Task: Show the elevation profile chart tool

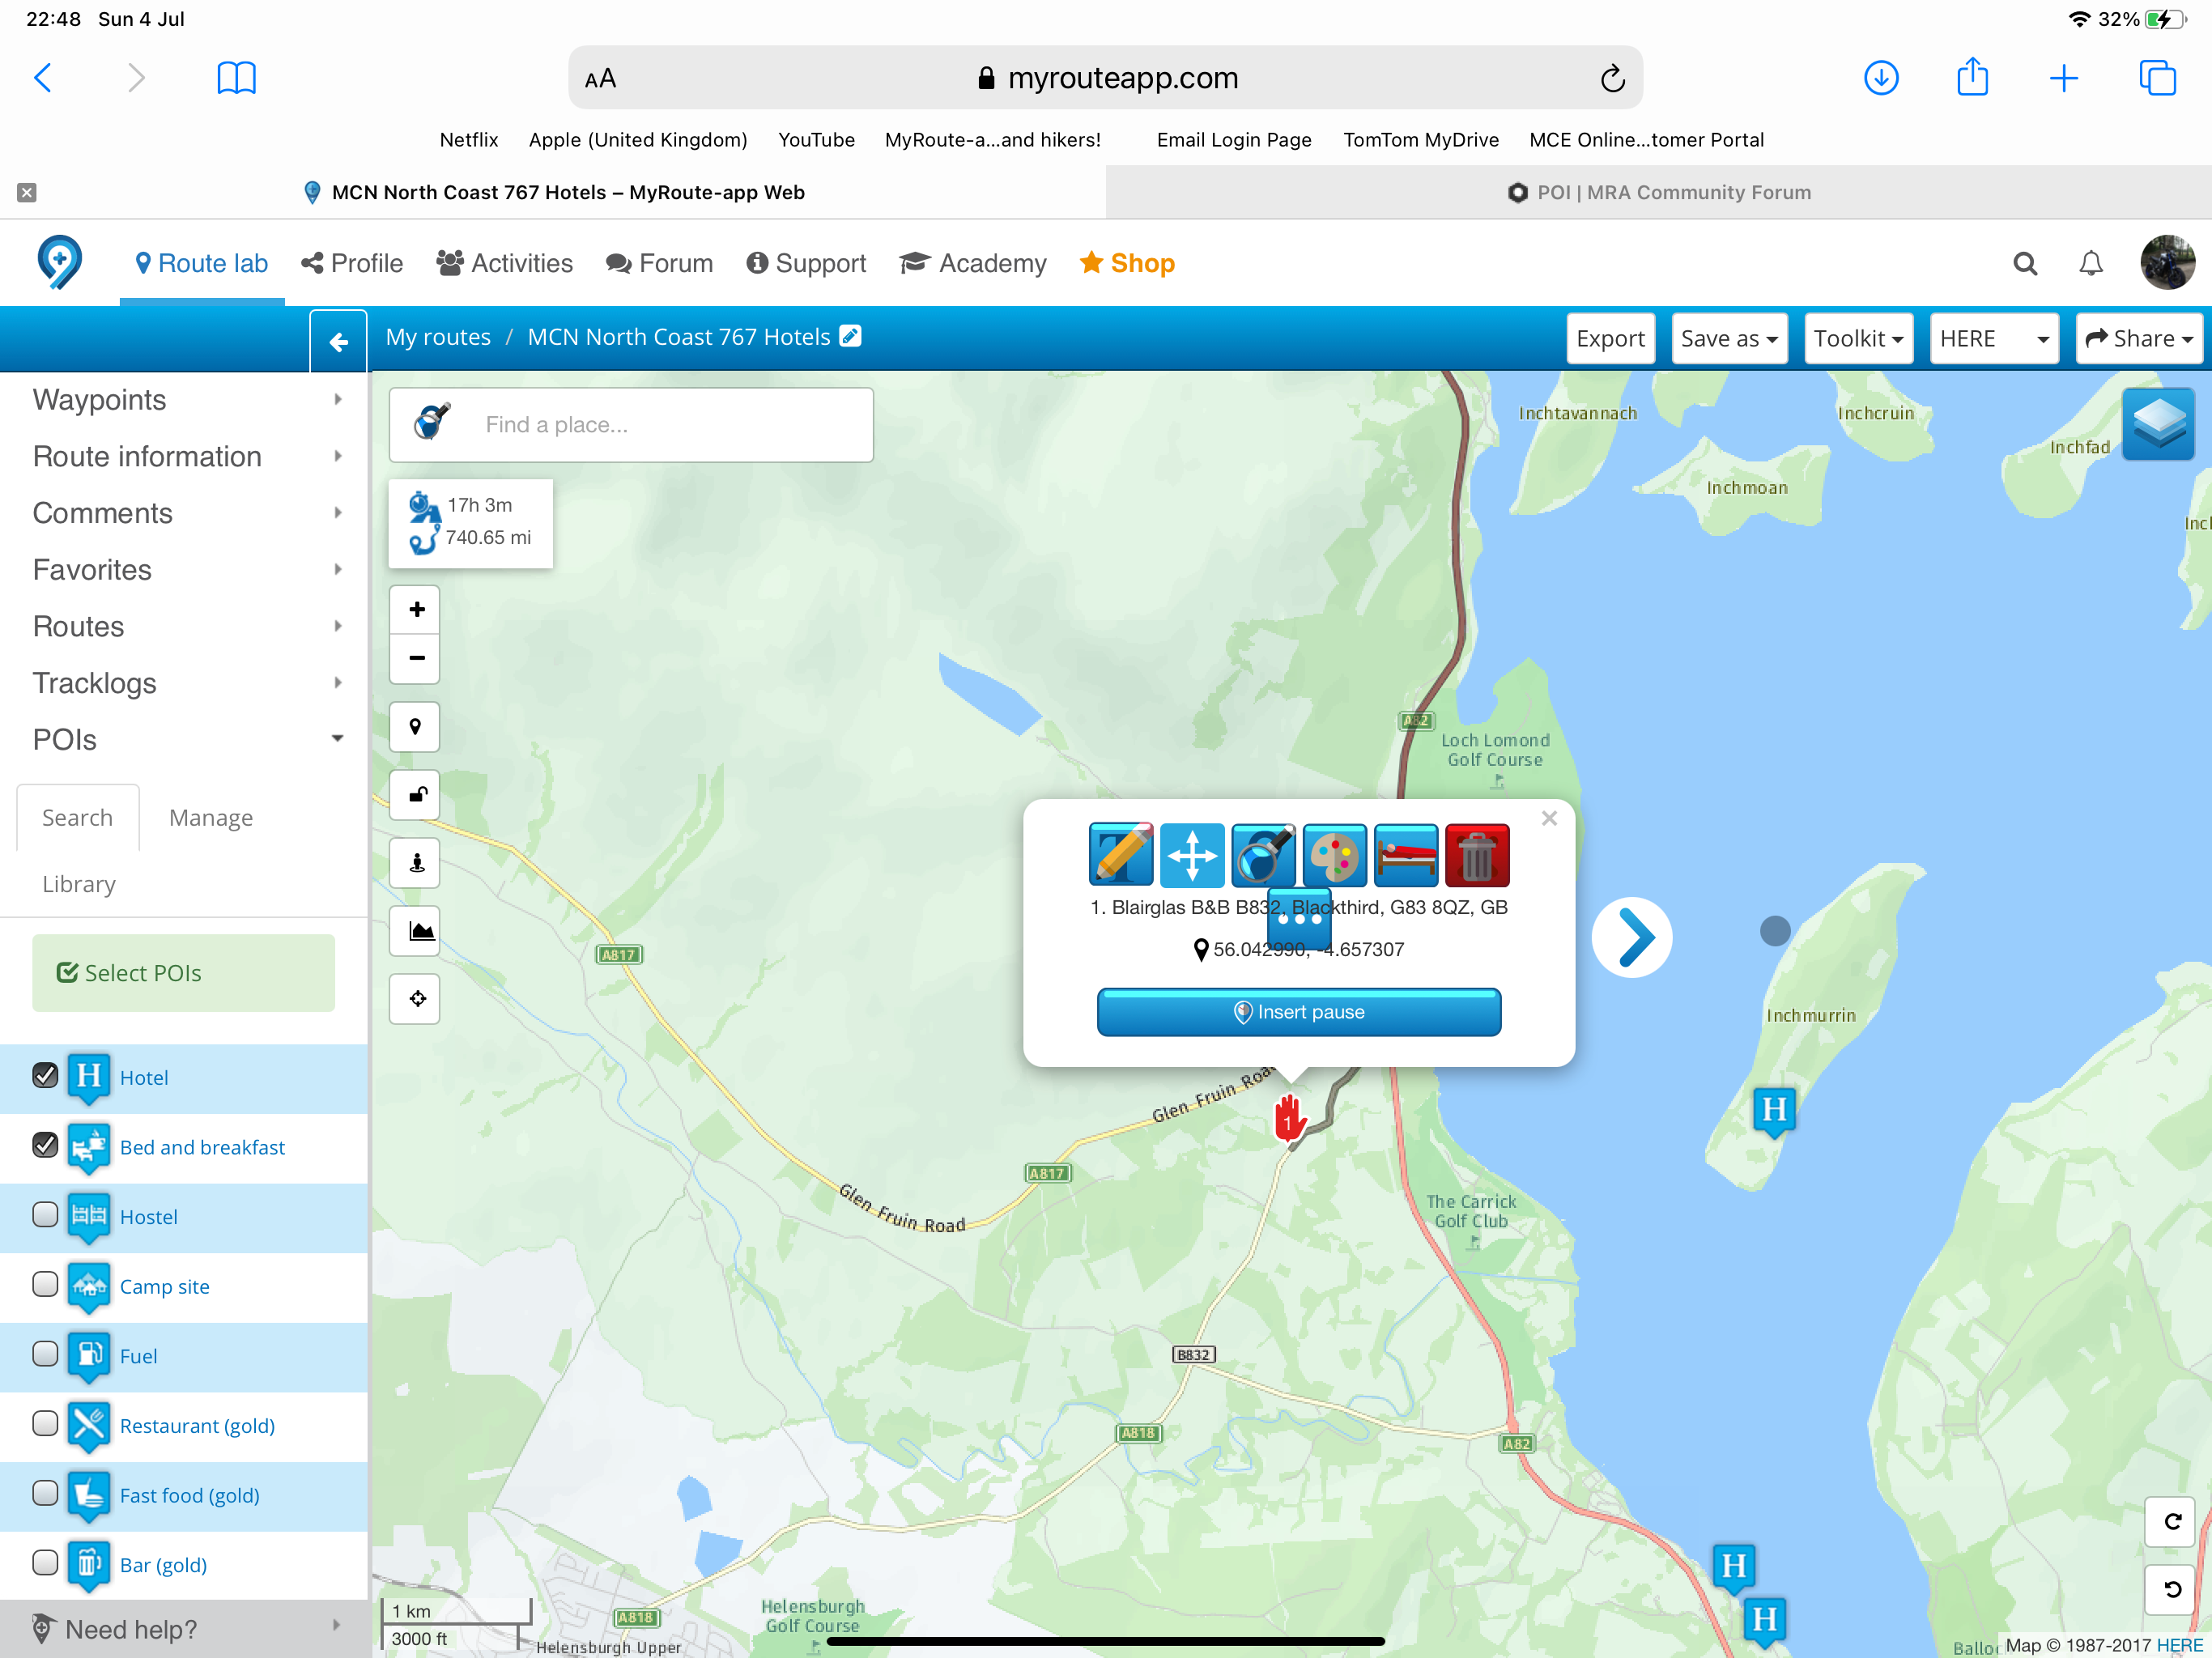Action: tap(415, 931)
